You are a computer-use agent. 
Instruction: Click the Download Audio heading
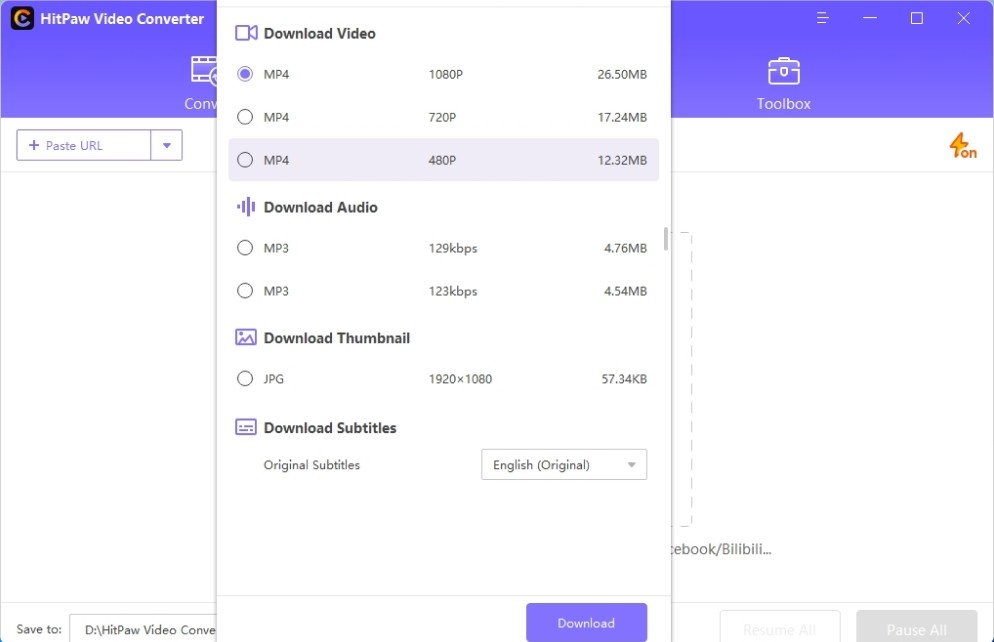[321, 207]
